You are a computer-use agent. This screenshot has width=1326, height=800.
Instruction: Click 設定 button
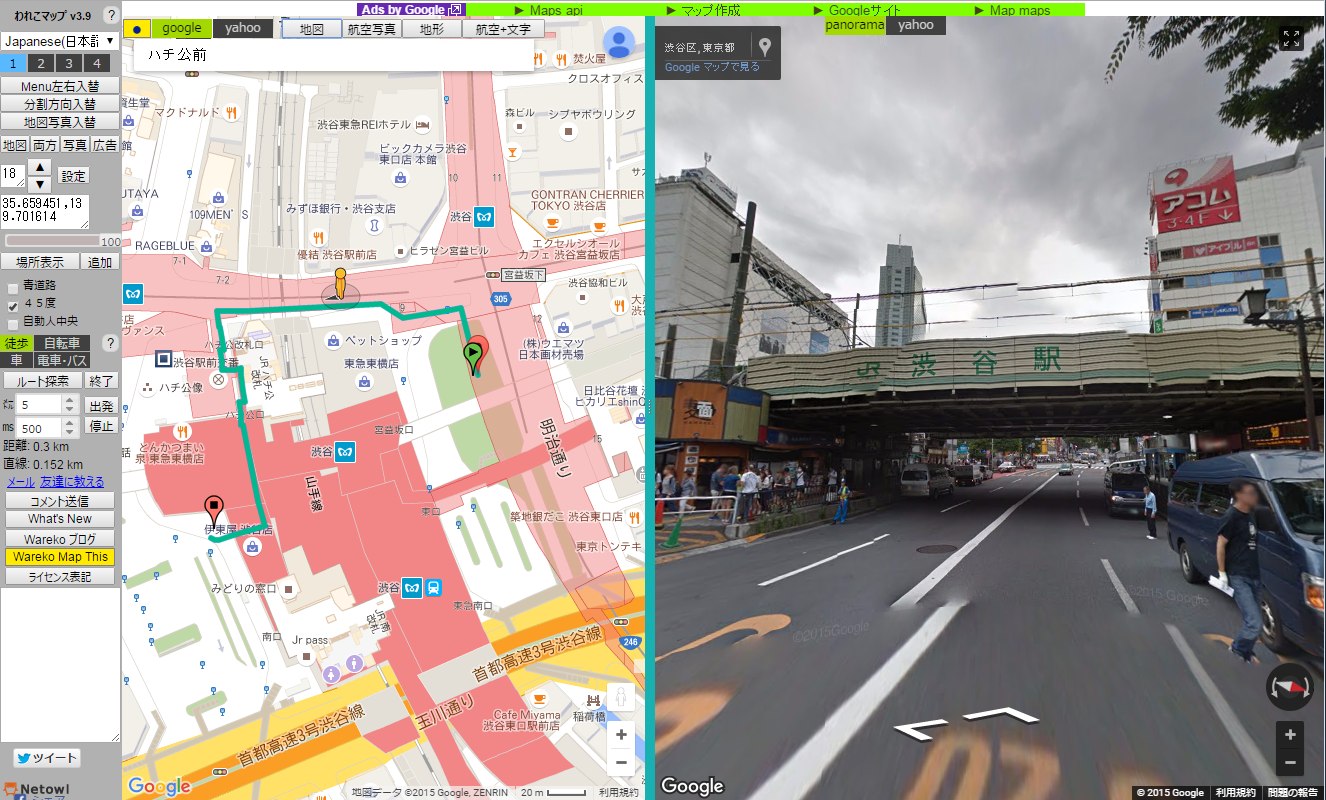(x=73, y=176)
